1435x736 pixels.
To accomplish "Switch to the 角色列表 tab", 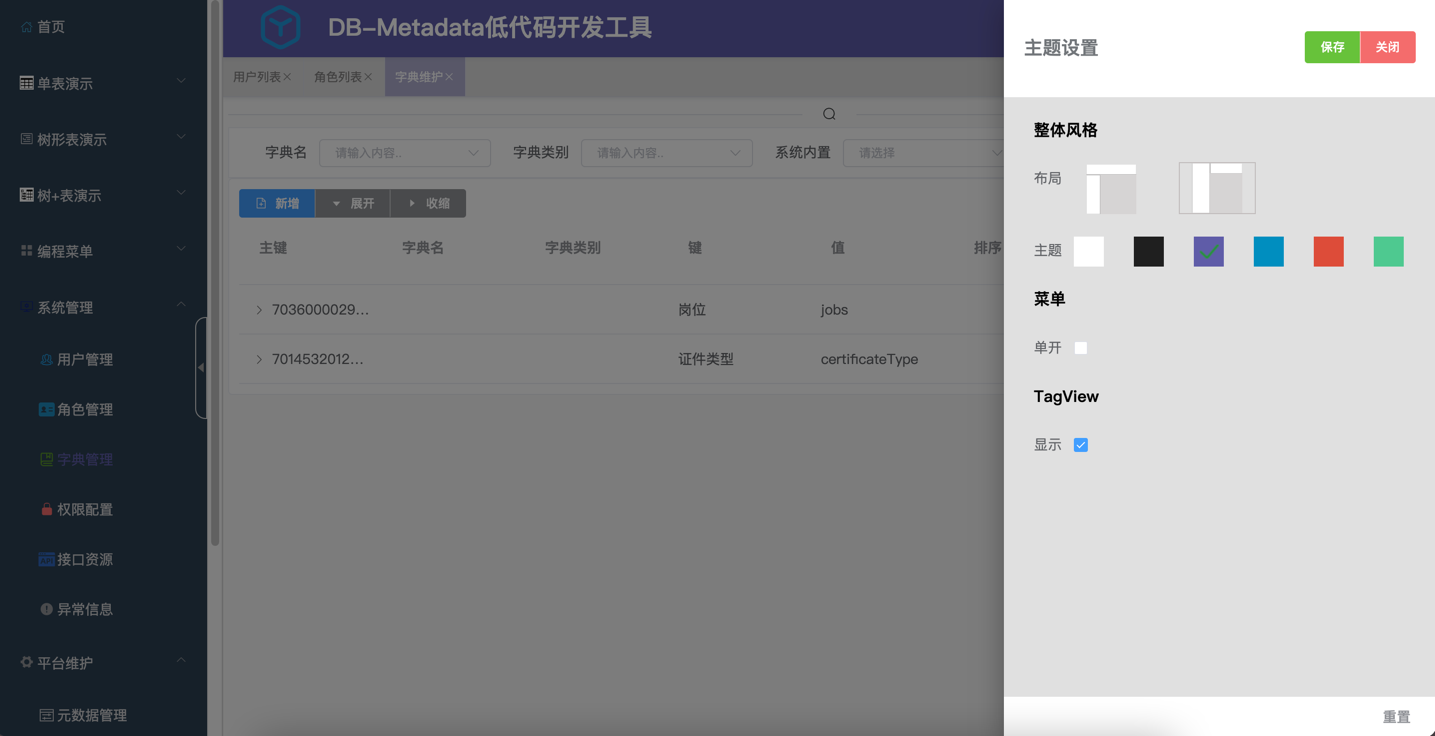I will point(337,77).
